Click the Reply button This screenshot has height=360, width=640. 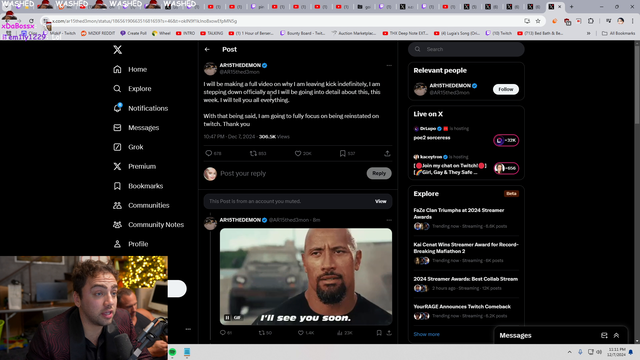coord(379,173)
